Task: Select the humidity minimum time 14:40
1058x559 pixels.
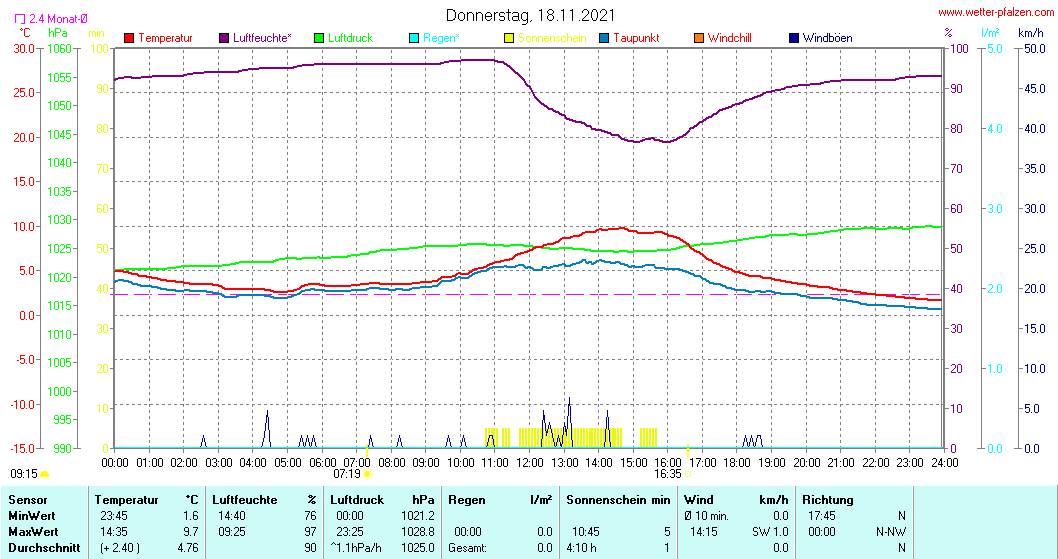Action: click(x=231, y=516)
